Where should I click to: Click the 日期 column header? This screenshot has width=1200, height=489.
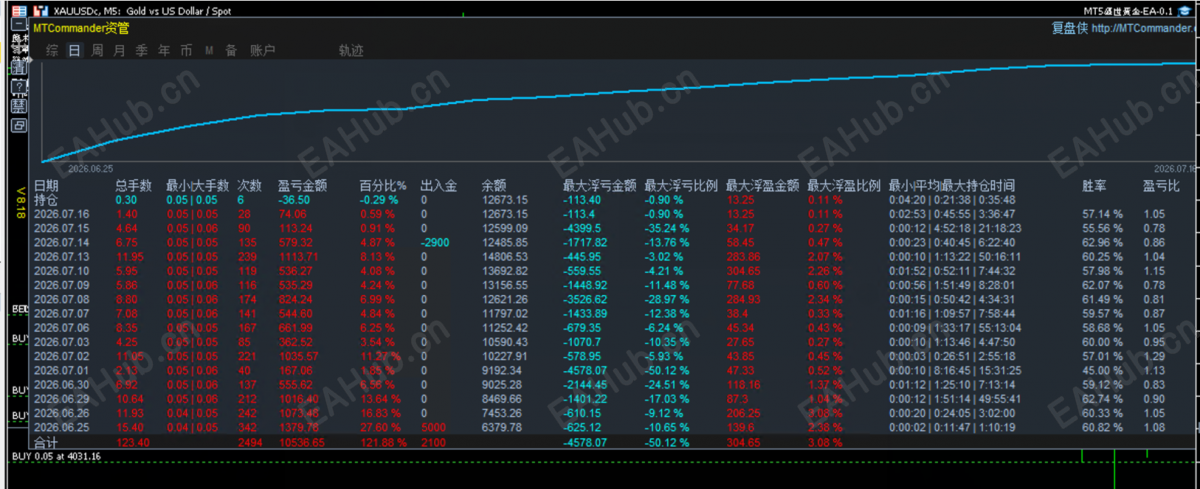tap(46, 186)
